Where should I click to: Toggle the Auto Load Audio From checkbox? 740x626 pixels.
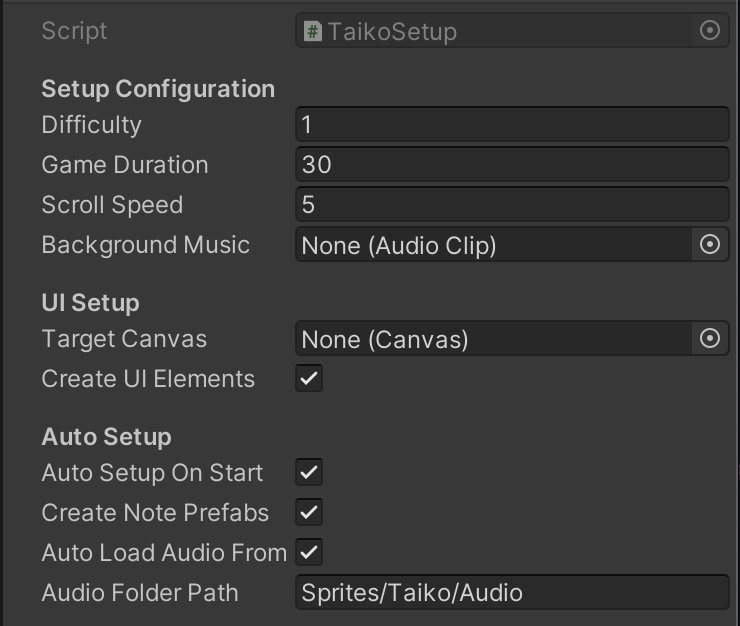pyautogui.click(x=309, y=552)
